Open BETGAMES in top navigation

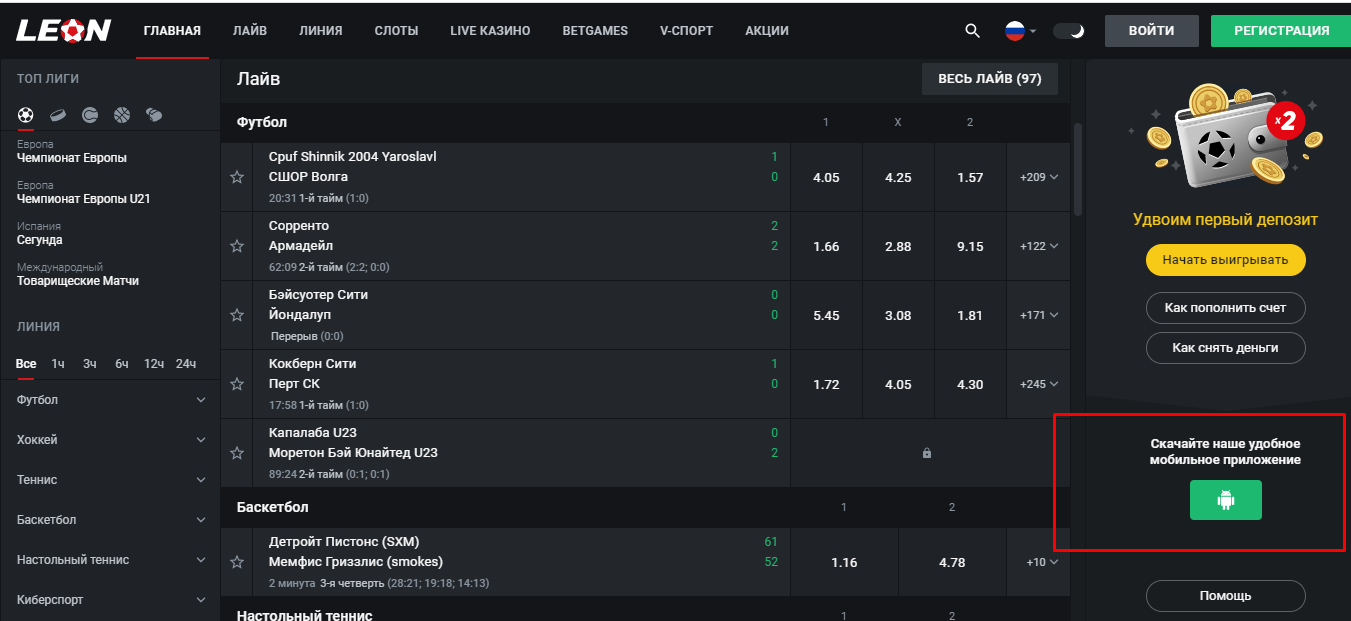coord(595,31)
